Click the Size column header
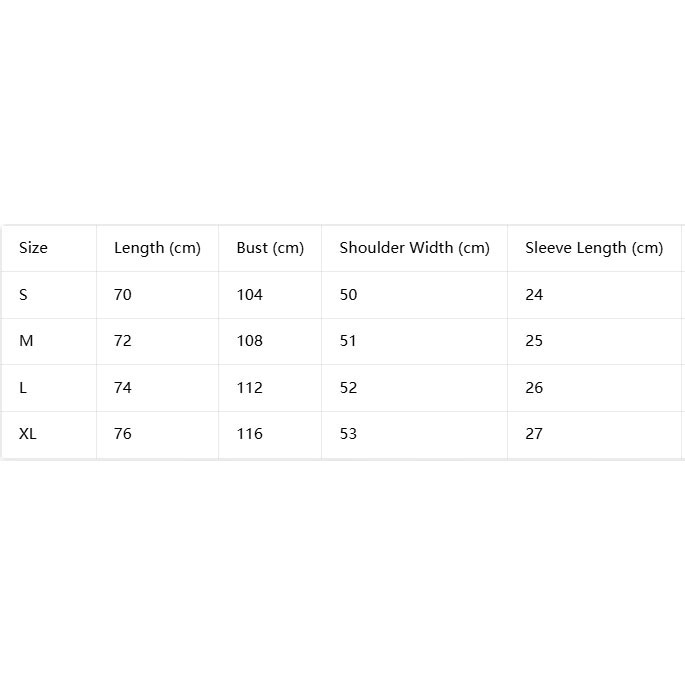 33,248
